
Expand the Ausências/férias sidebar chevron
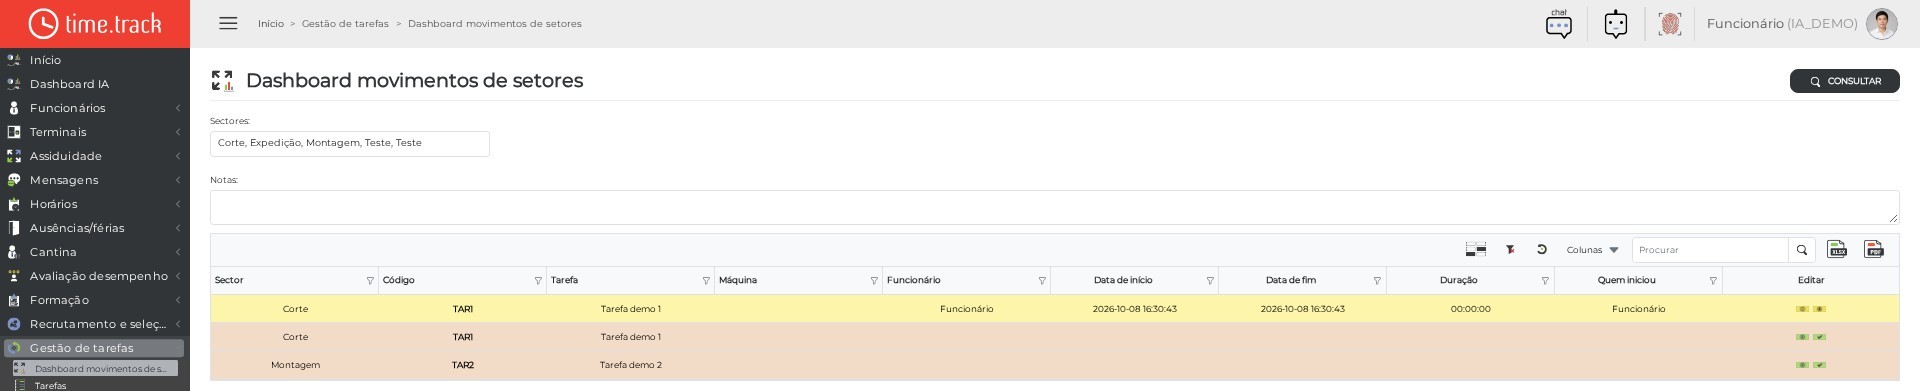pyautogui.click(x=178, y=228)
